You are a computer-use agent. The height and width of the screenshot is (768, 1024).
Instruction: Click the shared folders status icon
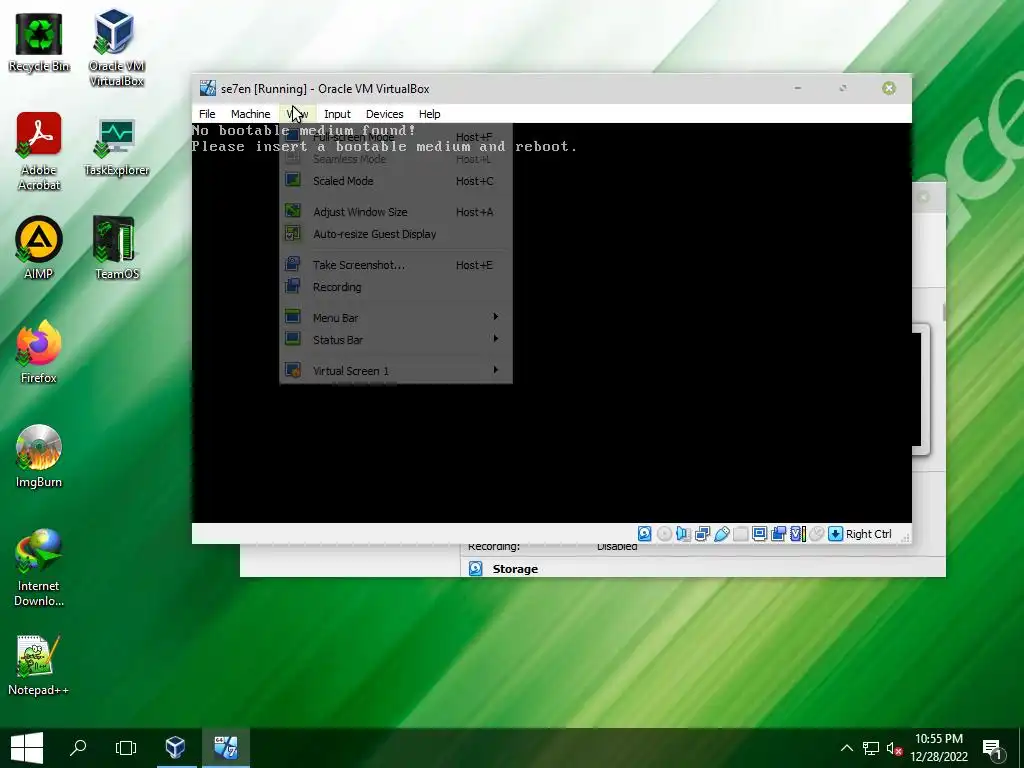point(741,534)
